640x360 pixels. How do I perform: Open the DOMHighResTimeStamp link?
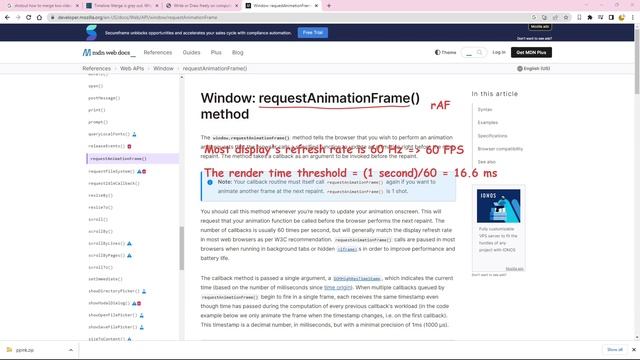[357, 278]
